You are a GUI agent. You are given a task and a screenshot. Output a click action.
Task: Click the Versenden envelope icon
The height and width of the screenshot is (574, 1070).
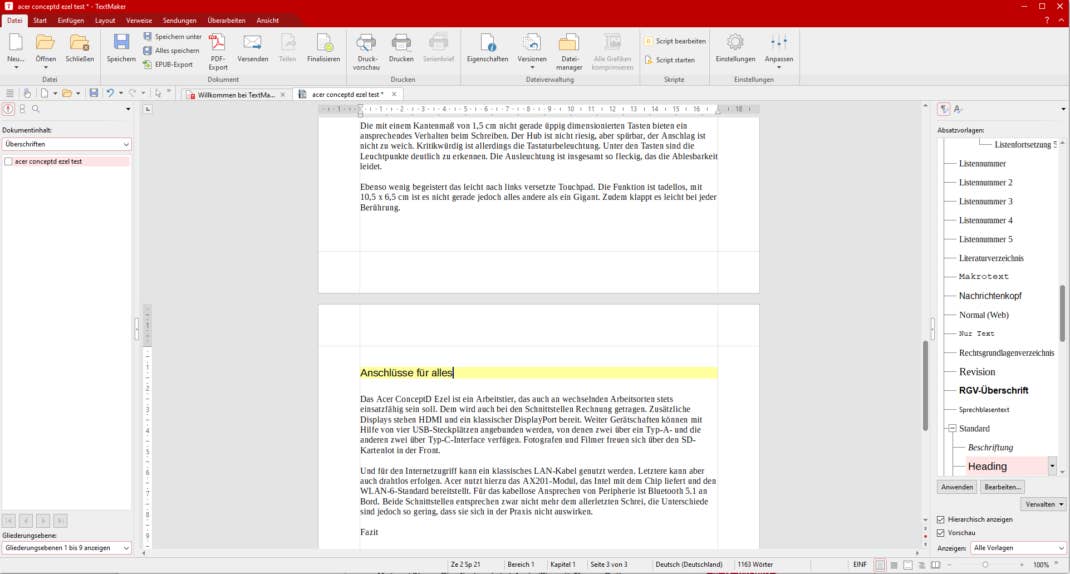pyautogui.click(x=252, y=42)
